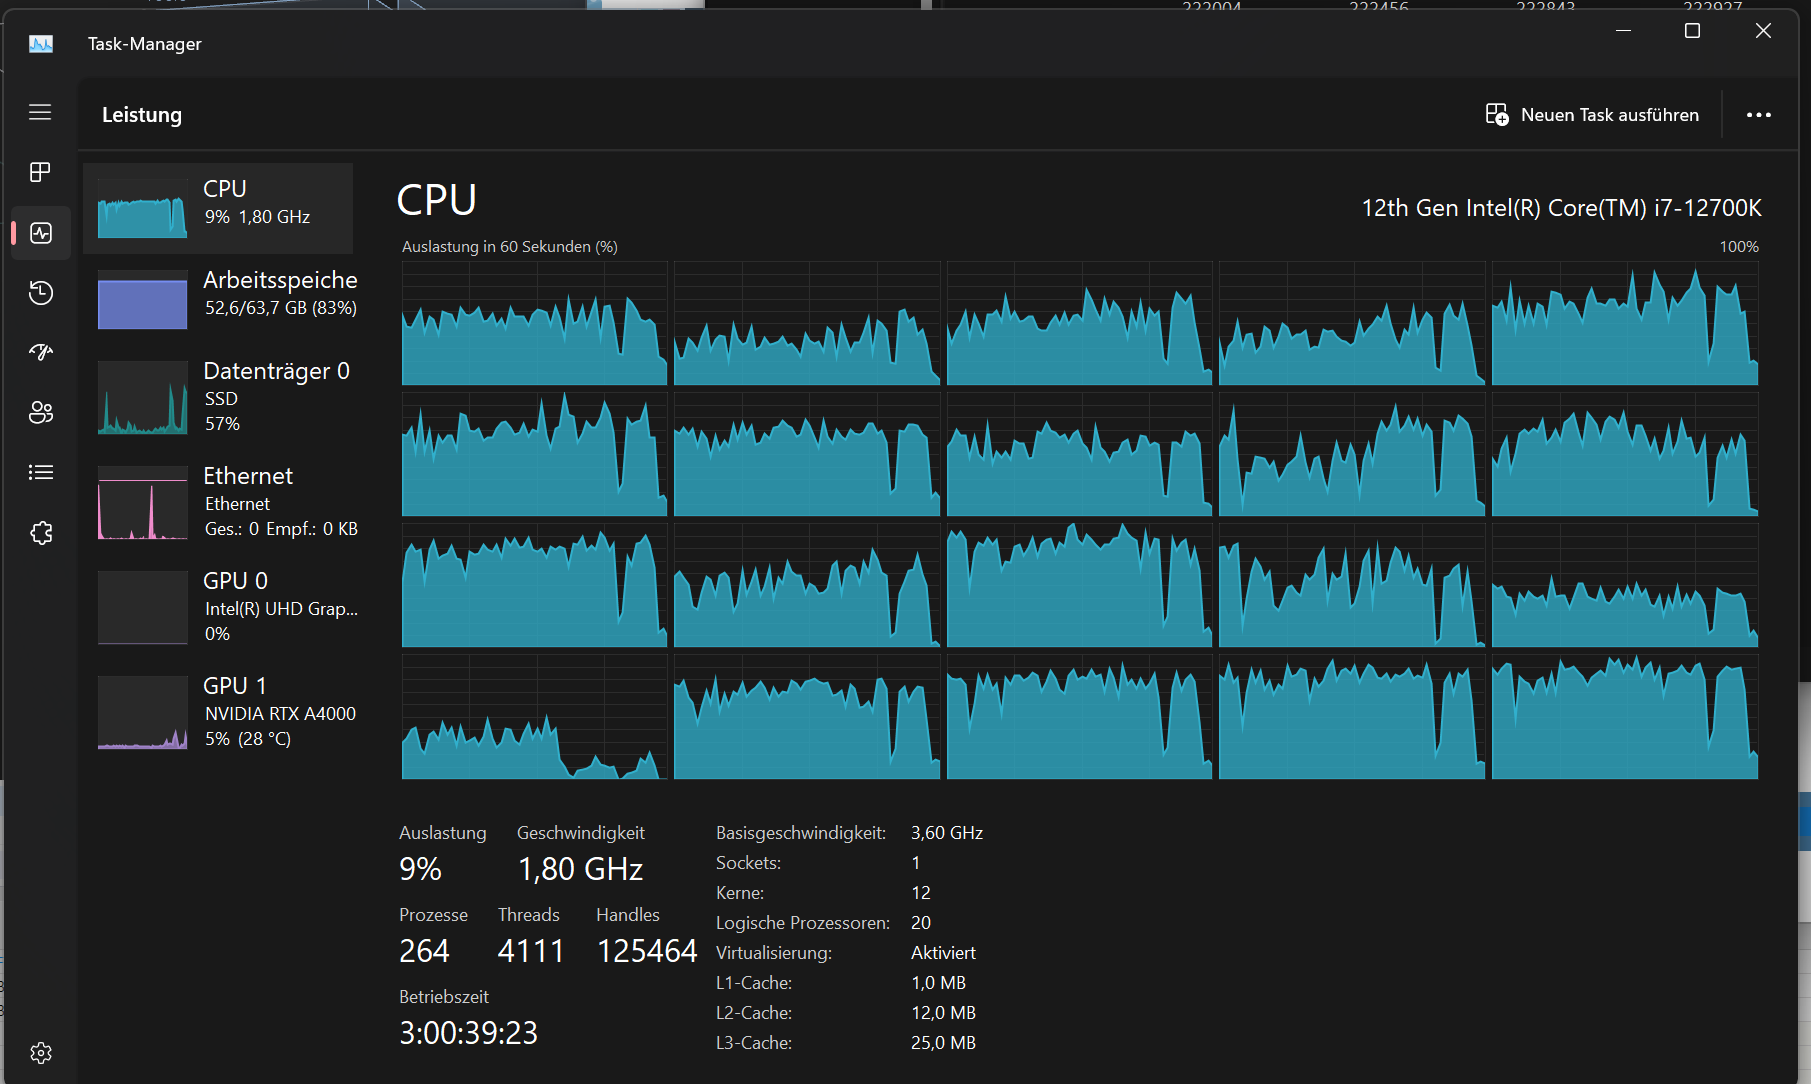Open the App history page icon
The image size is (1811, 1084).
click(x=41, y=292)
